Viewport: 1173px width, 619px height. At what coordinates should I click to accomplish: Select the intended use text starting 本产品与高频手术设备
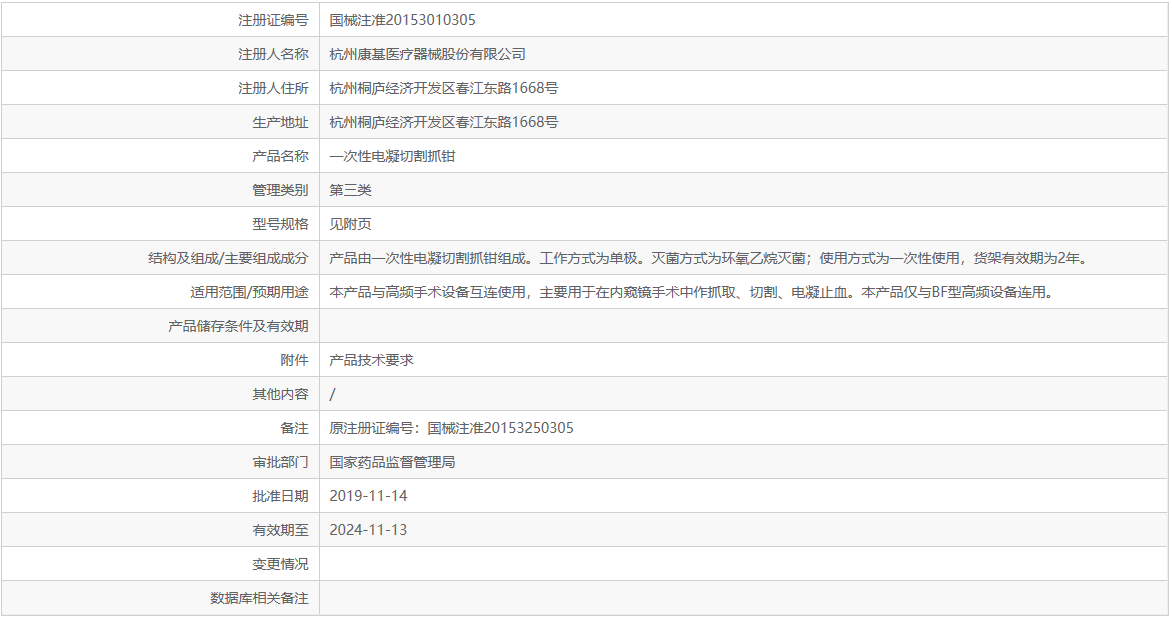693,292
